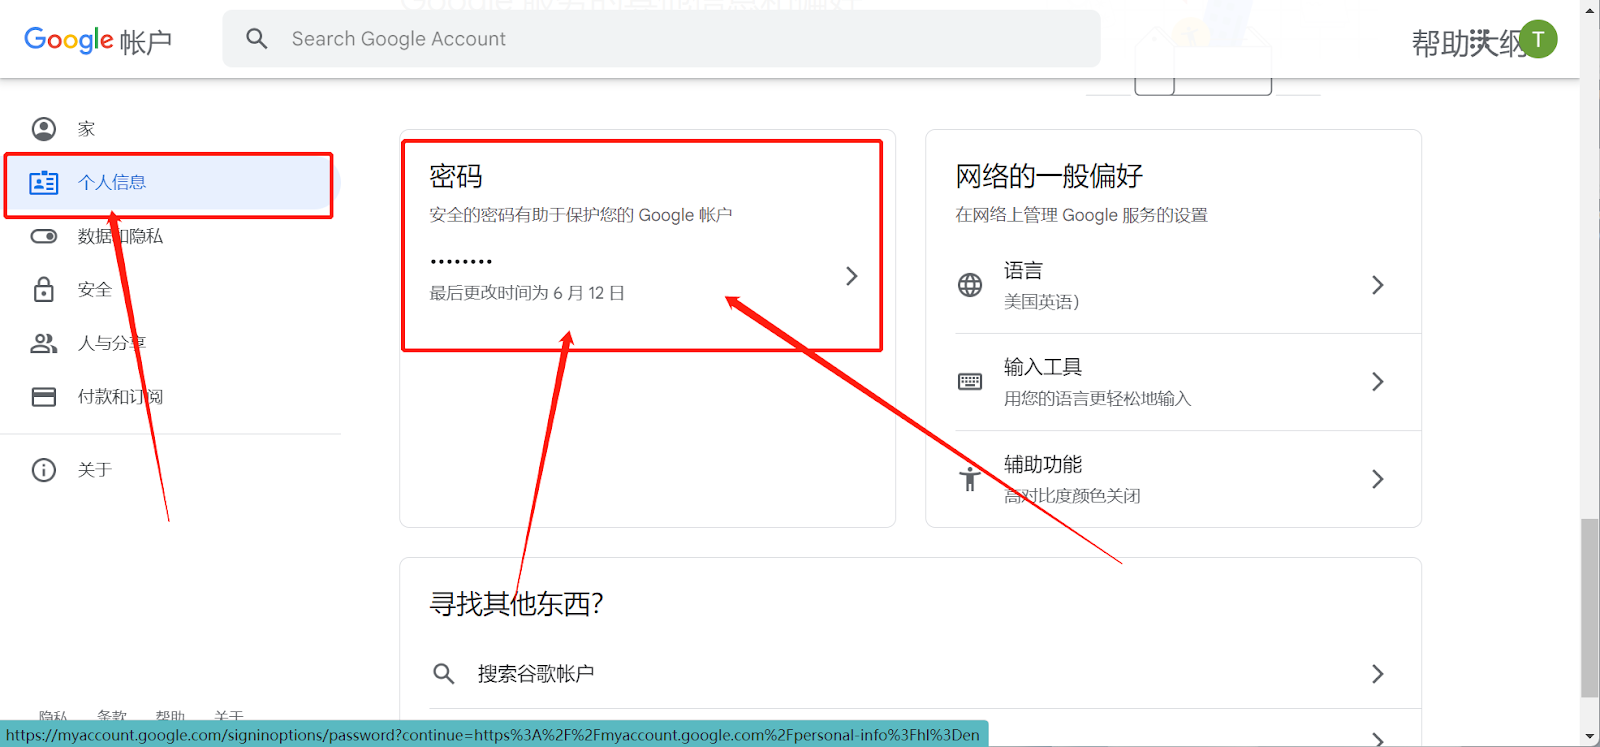
Task: Click the 输入工具 keyboard icon
Action: pyautogui.click(x=970, y=382)
